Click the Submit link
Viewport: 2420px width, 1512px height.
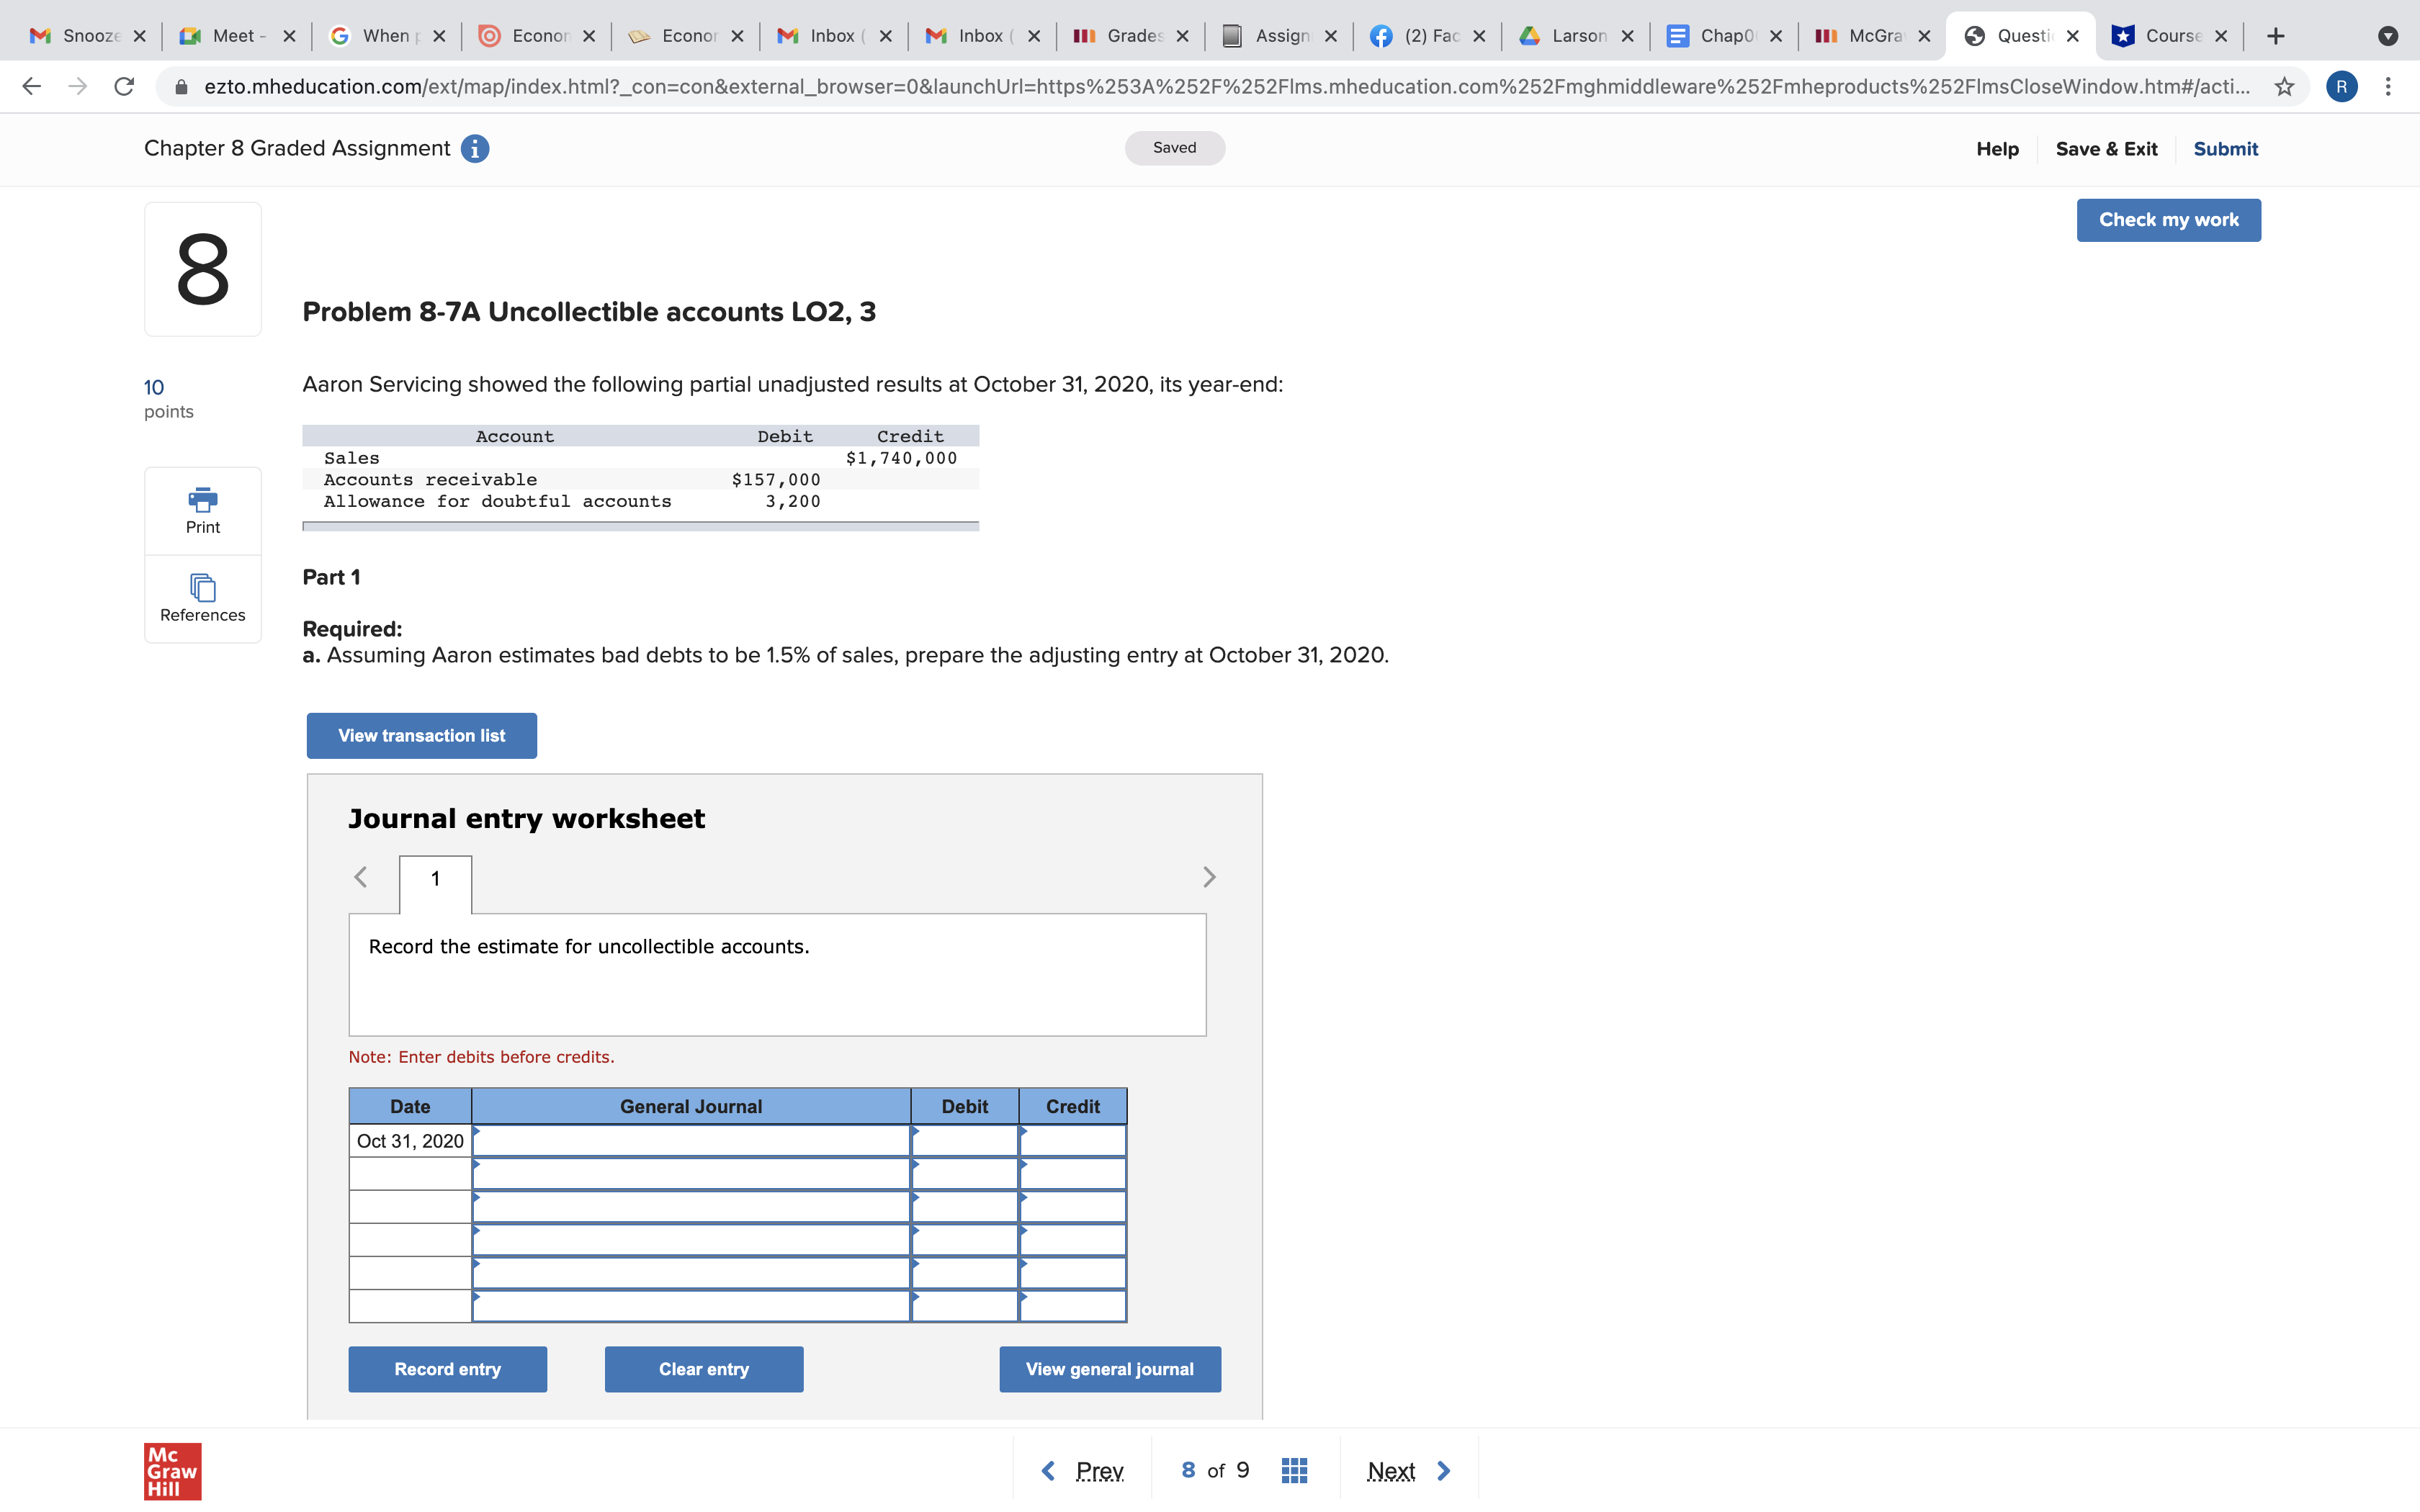coord(2225,148)
